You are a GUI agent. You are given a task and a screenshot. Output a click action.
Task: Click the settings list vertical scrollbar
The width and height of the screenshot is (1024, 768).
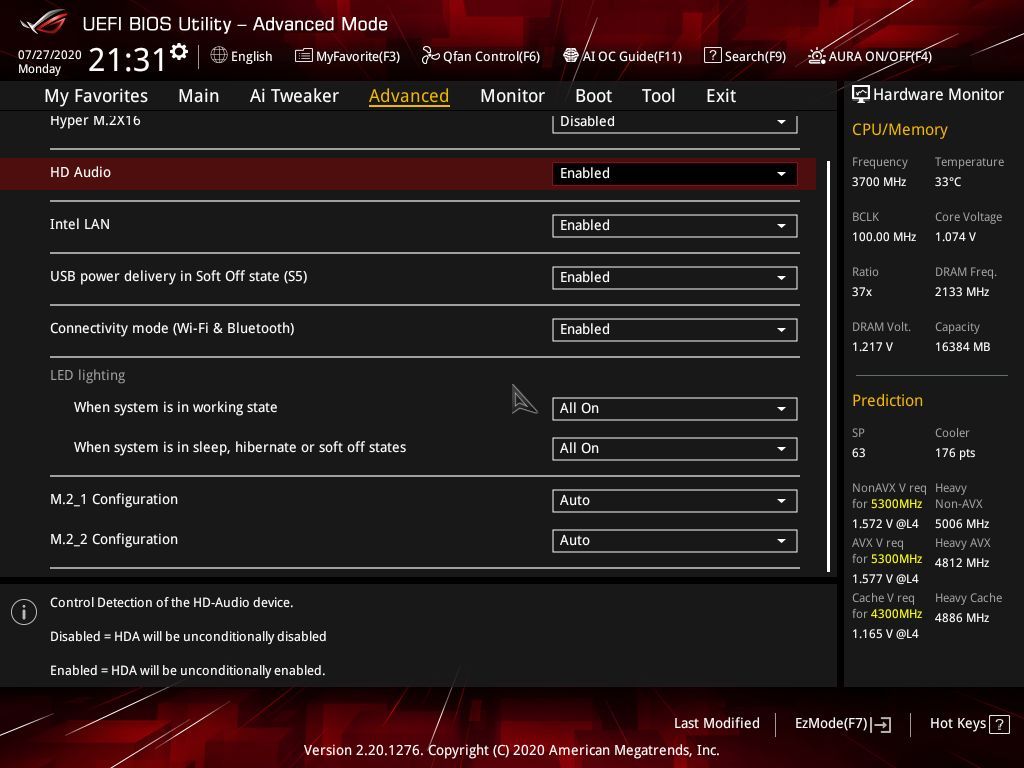pyautogui.click(x=829, y=366)
